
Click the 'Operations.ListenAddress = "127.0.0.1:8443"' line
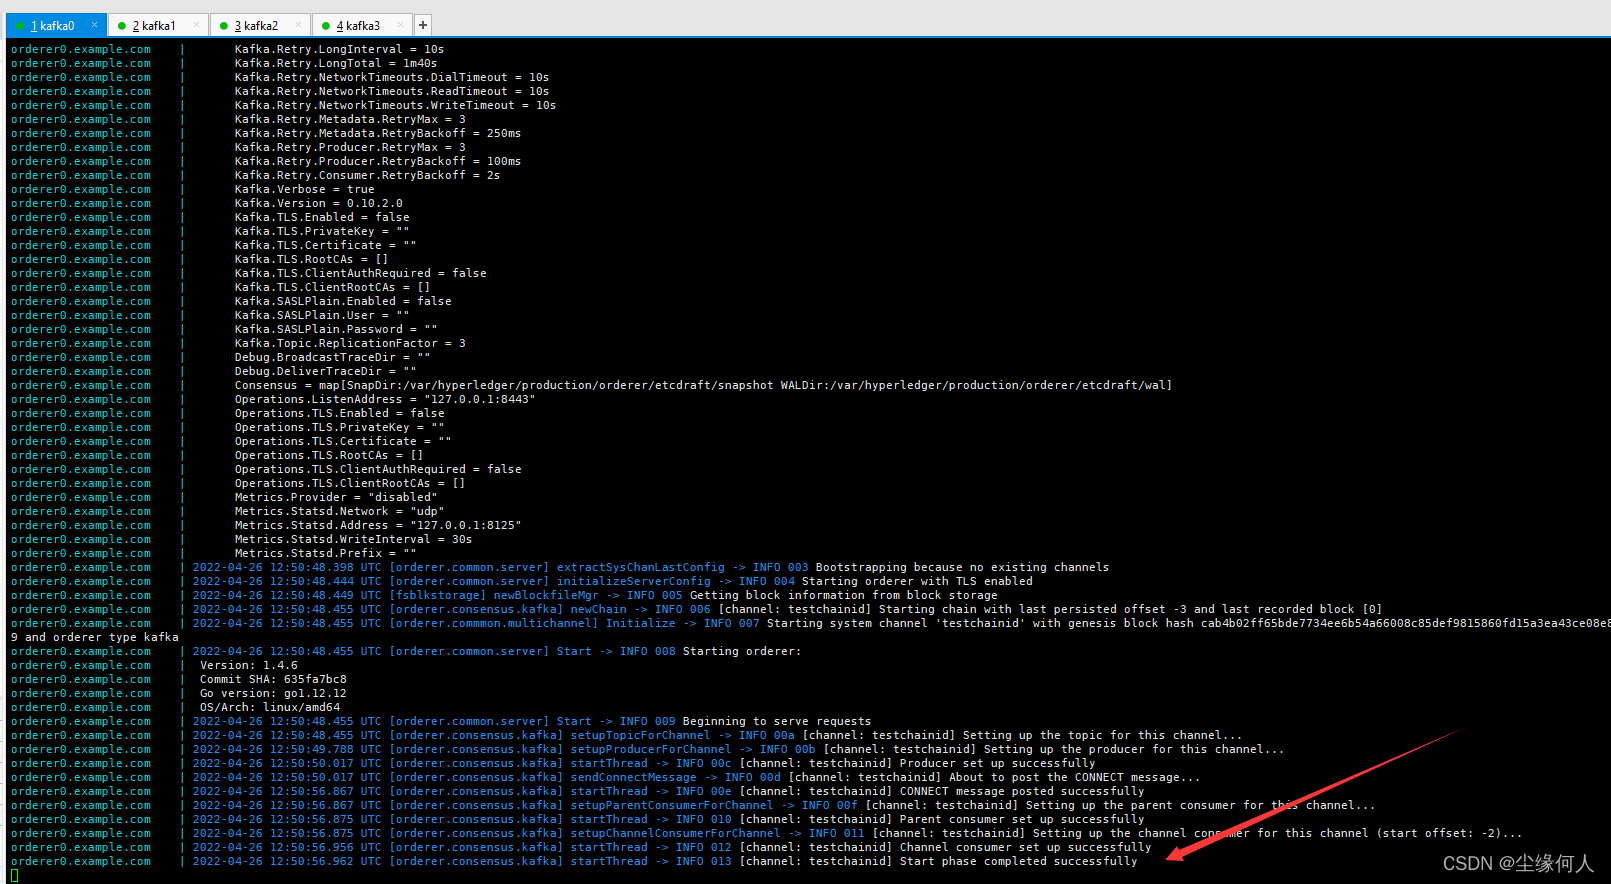click(385, 399)
